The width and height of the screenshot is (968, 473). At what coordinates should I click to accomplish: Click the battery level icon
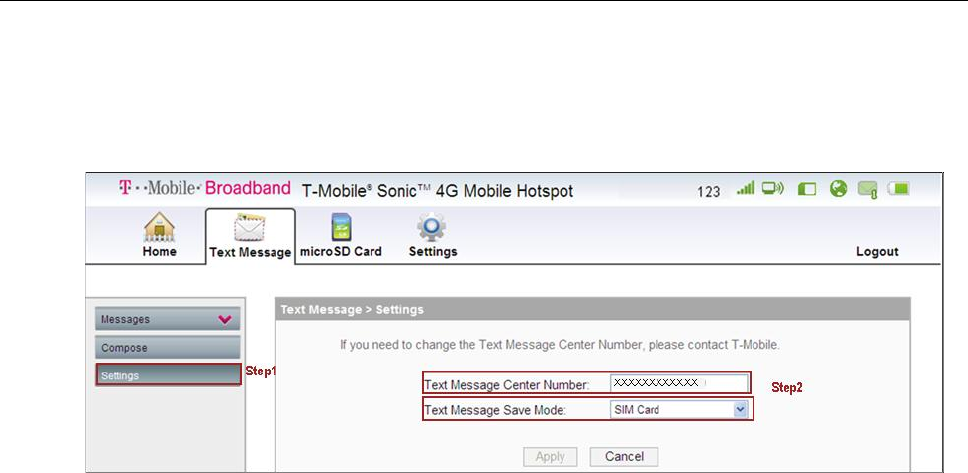899,188
